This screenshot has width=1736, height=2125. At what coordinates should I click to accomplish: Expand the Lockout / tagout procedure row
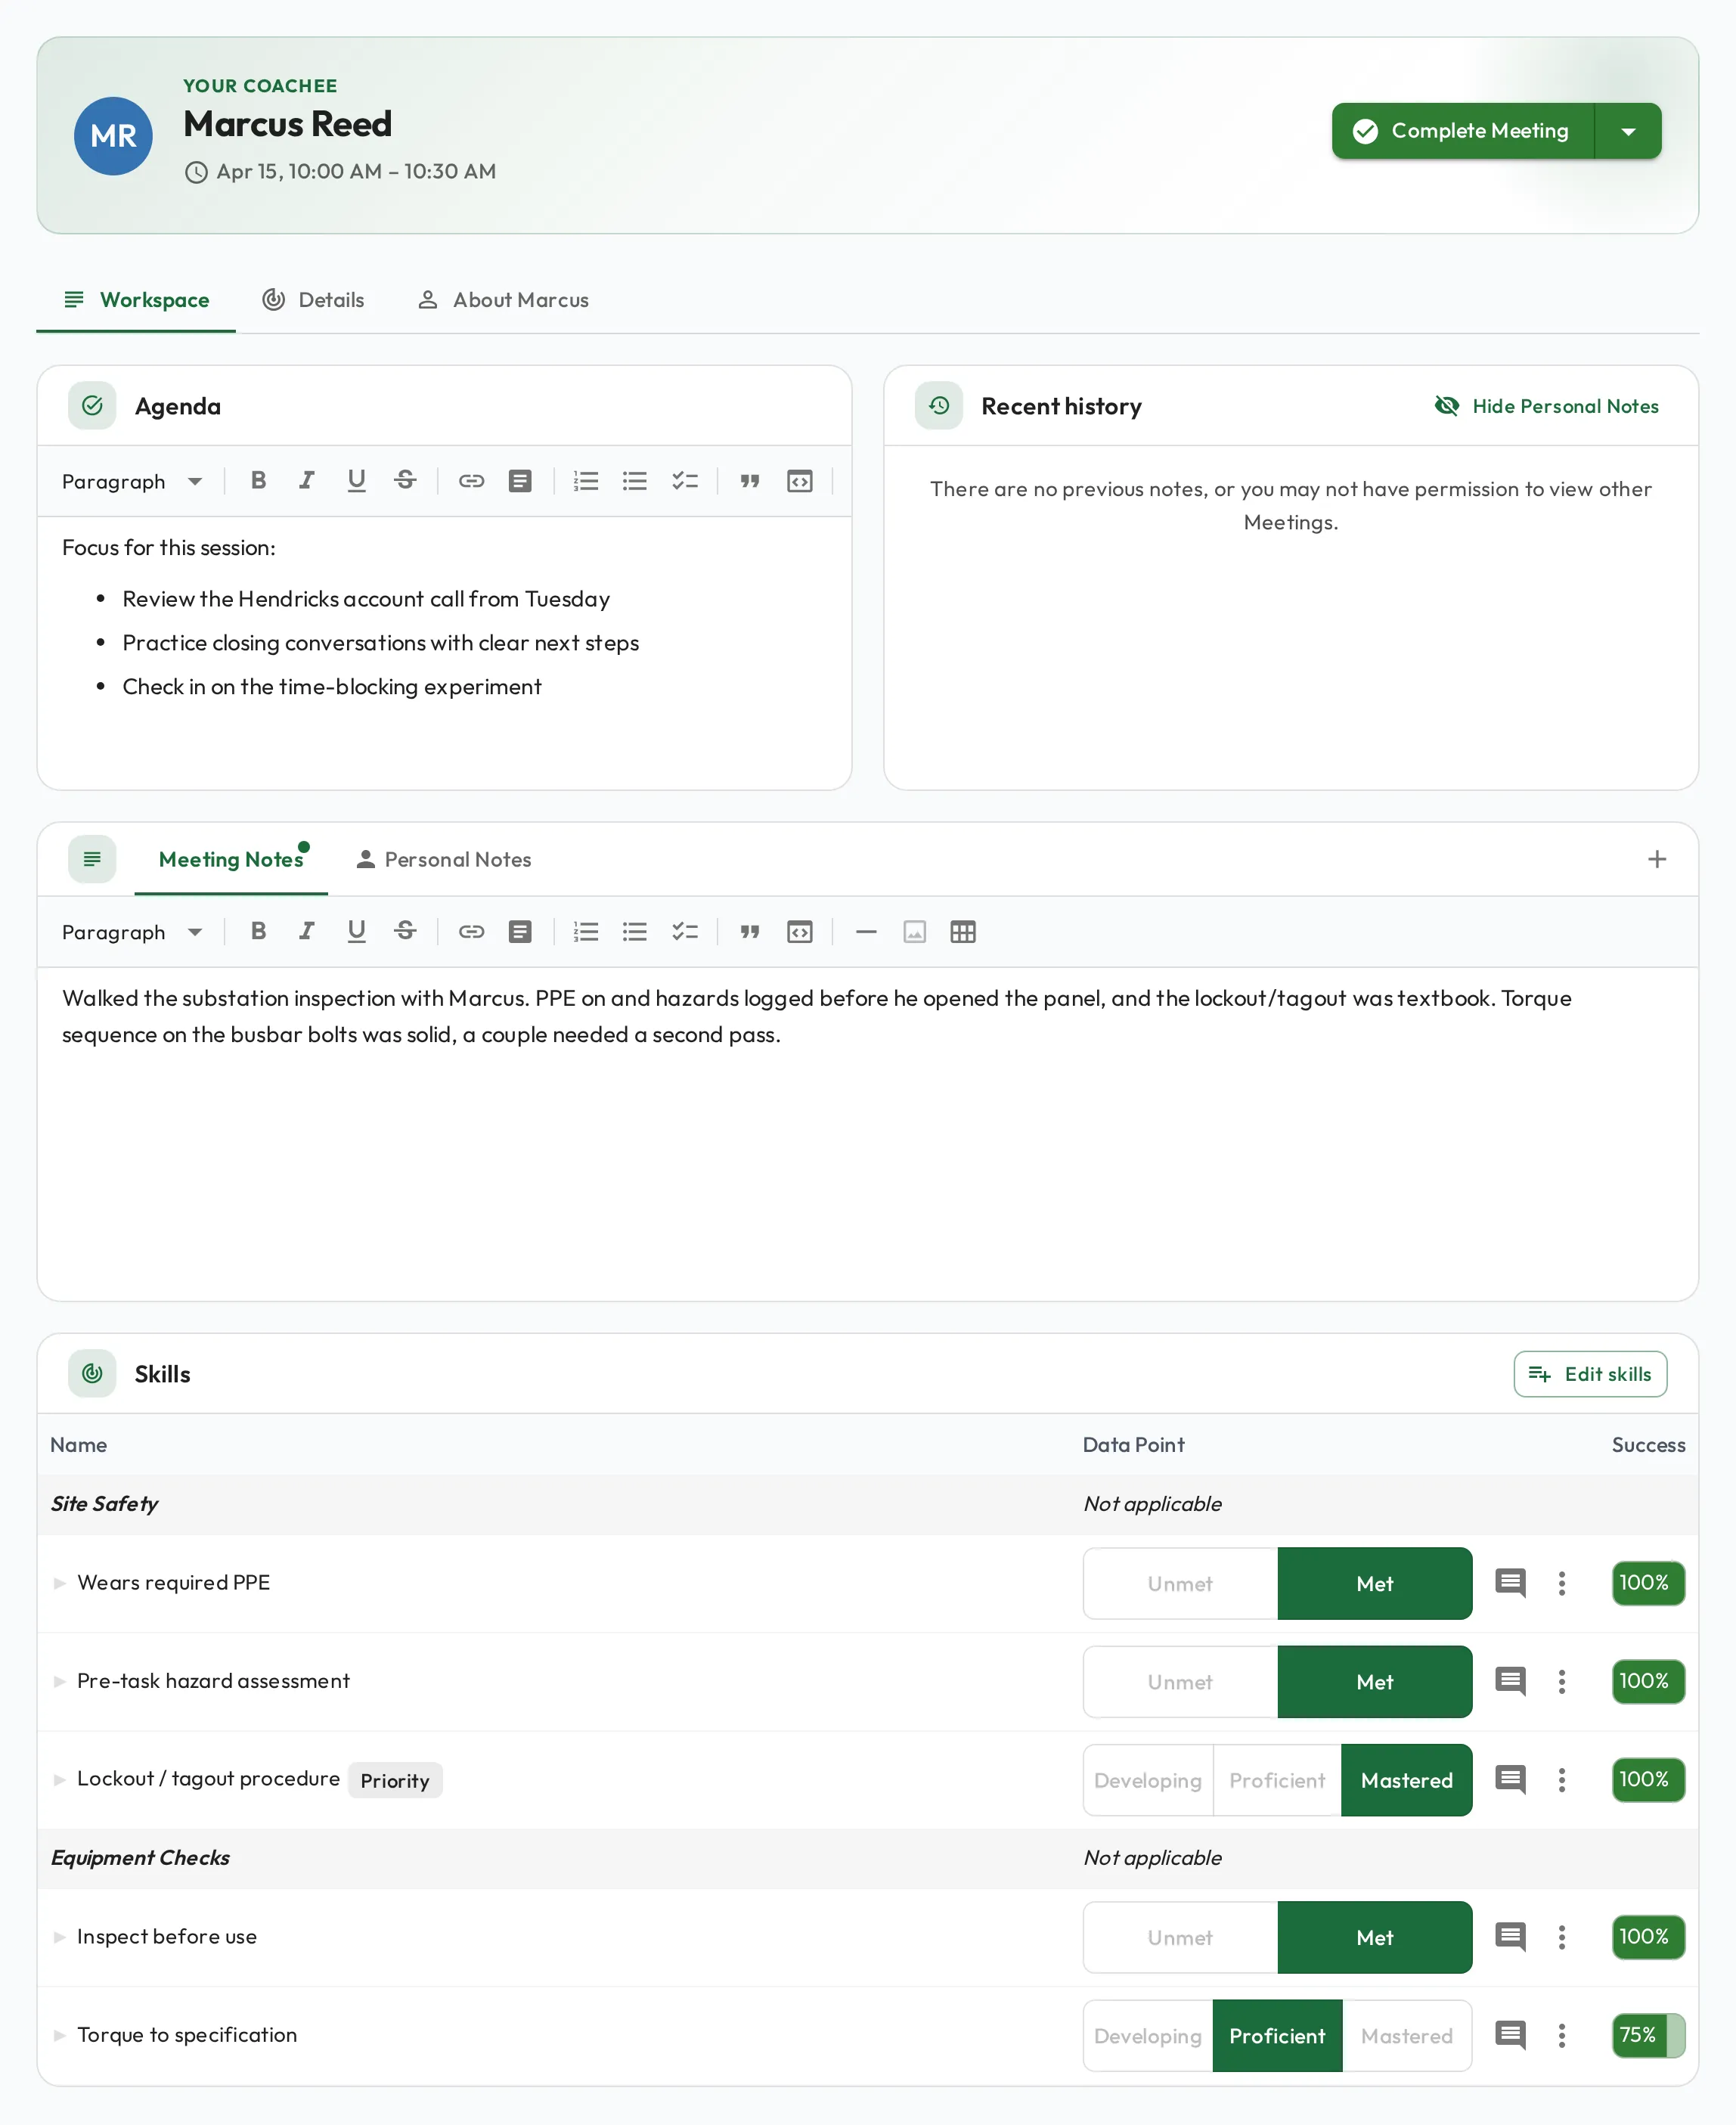tap(60, 1779)
